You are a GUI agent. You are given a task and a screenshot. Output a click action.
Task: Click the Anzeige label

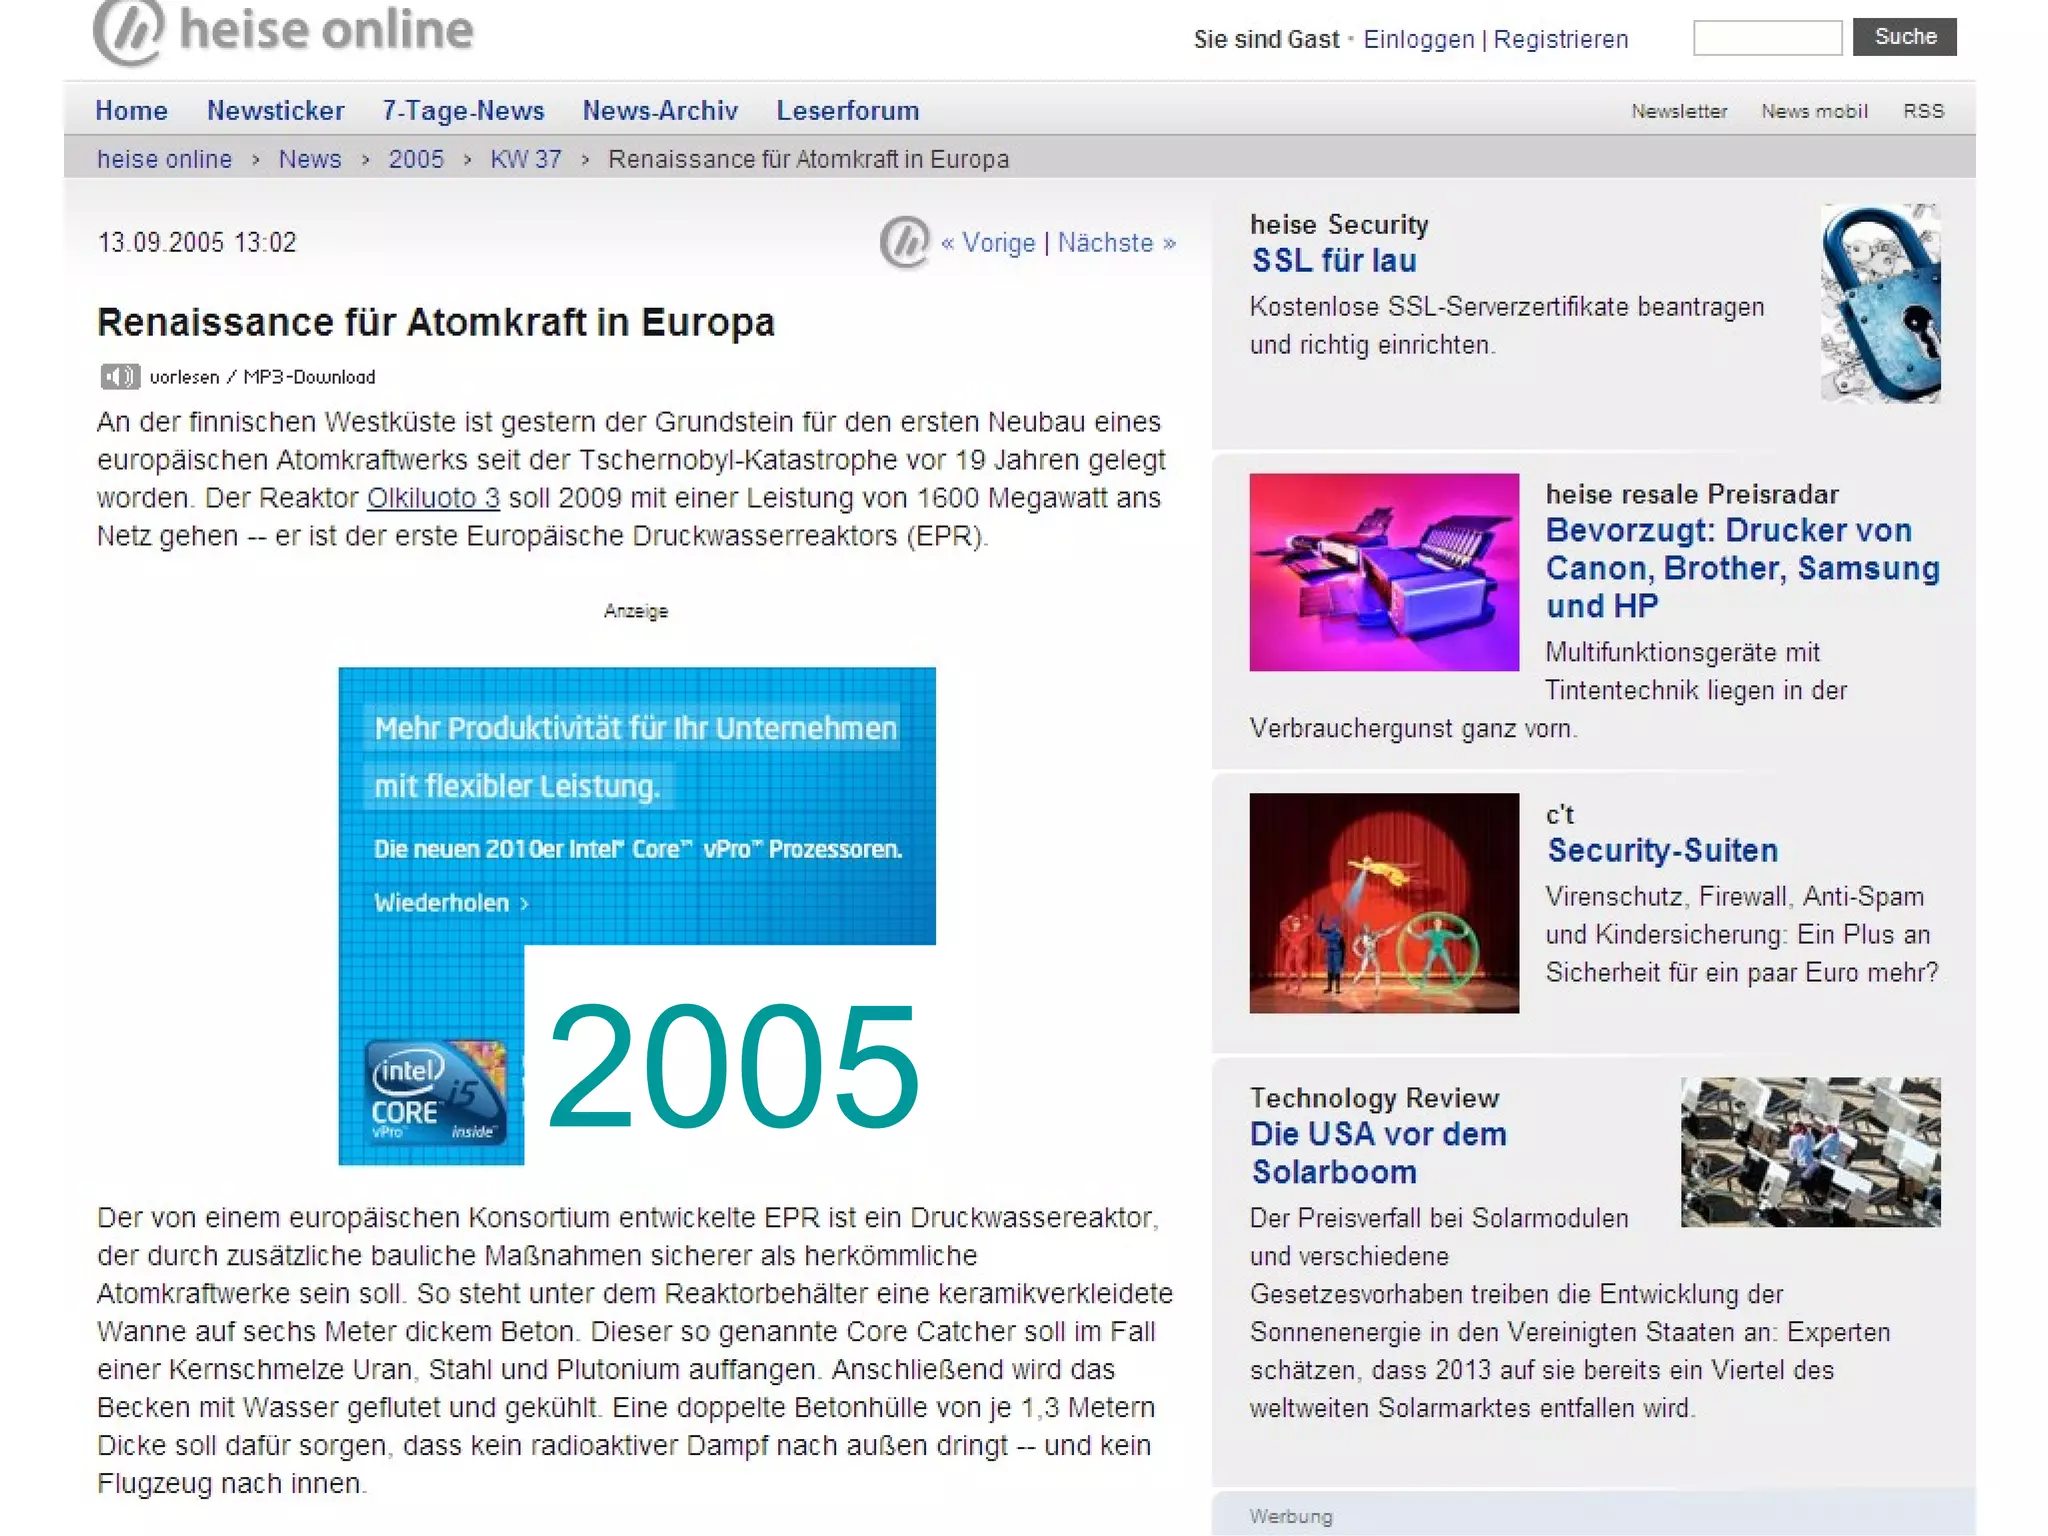tap(636, 611)
